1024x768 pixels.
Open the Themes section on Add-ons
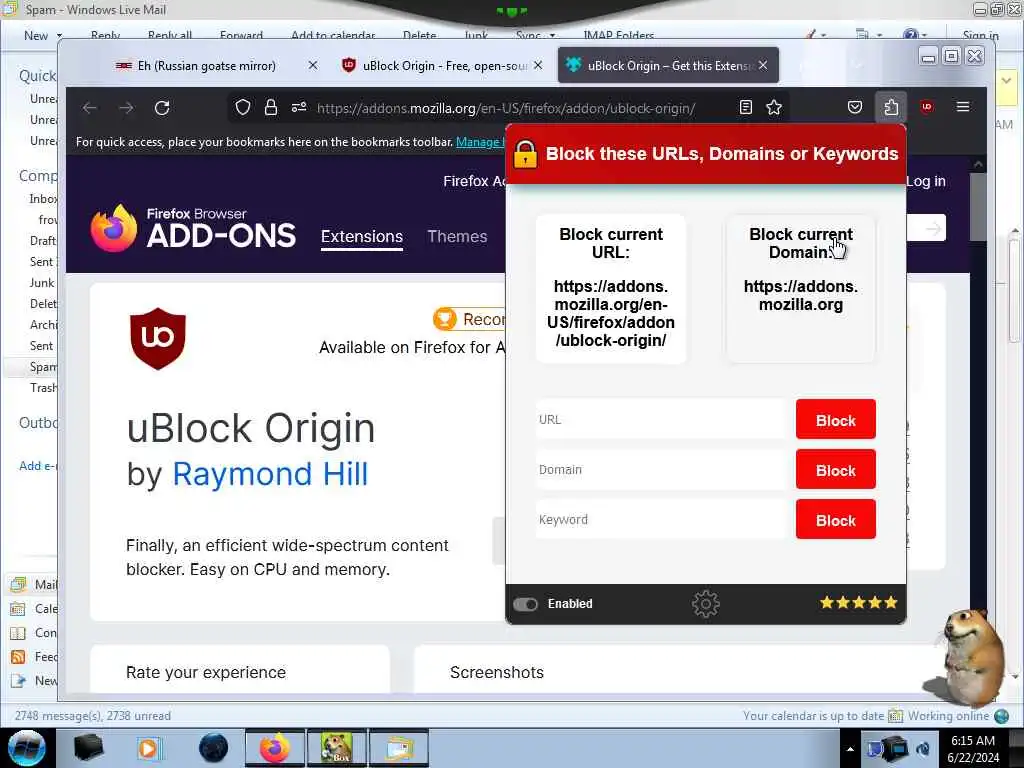pos(457,236)
